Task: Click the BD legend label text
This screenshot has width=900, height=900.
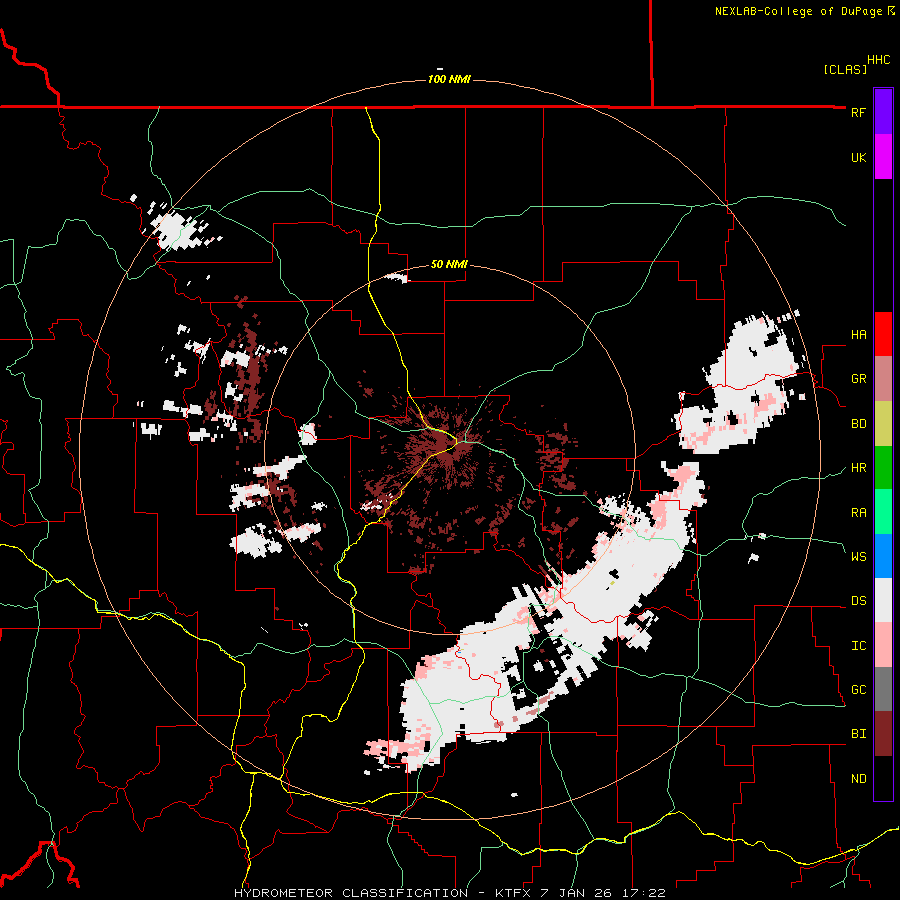Action: pyautogui.click(x=858, y=424)
